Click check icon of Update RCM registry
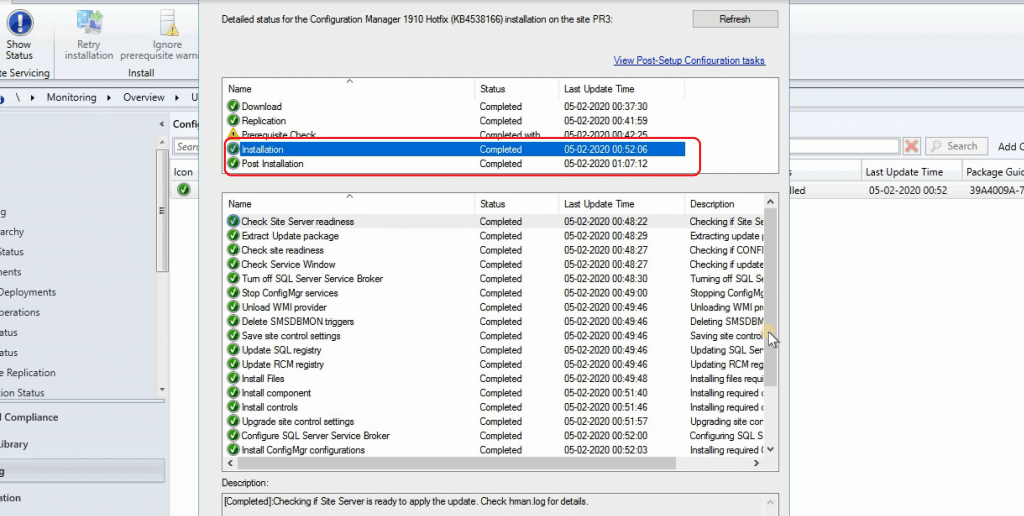Screen dimensions: 1024x516 tap(233, 364)
